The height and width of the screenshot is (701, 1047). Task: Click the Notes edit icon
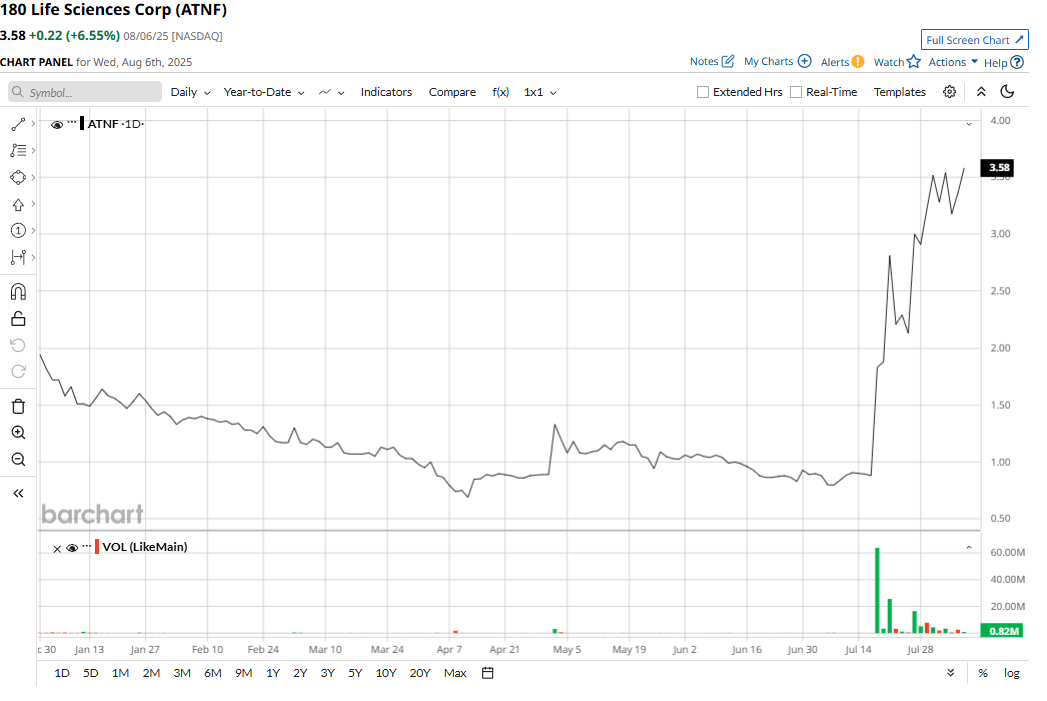pyautogui.click(x=728, y=61)
